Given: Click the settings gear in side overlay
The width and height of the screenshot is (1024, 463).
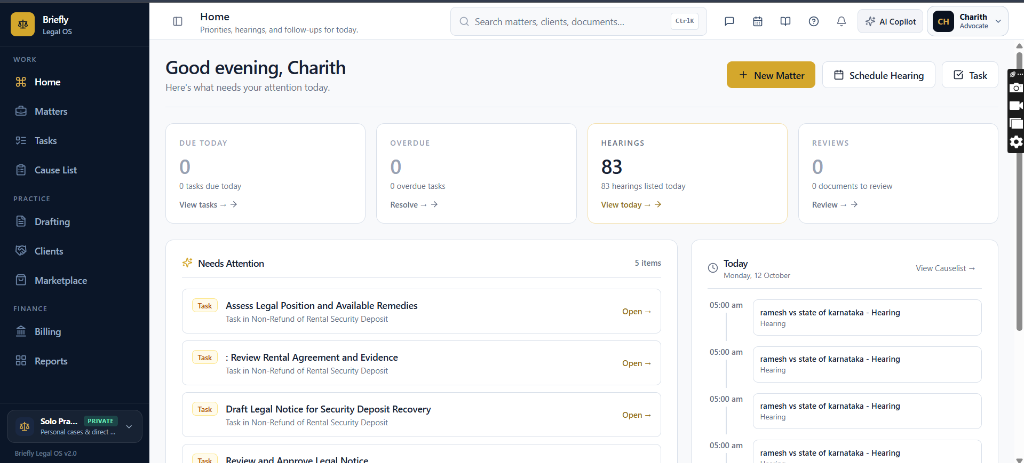Looking at the screenshot, I should (1016, 142).
